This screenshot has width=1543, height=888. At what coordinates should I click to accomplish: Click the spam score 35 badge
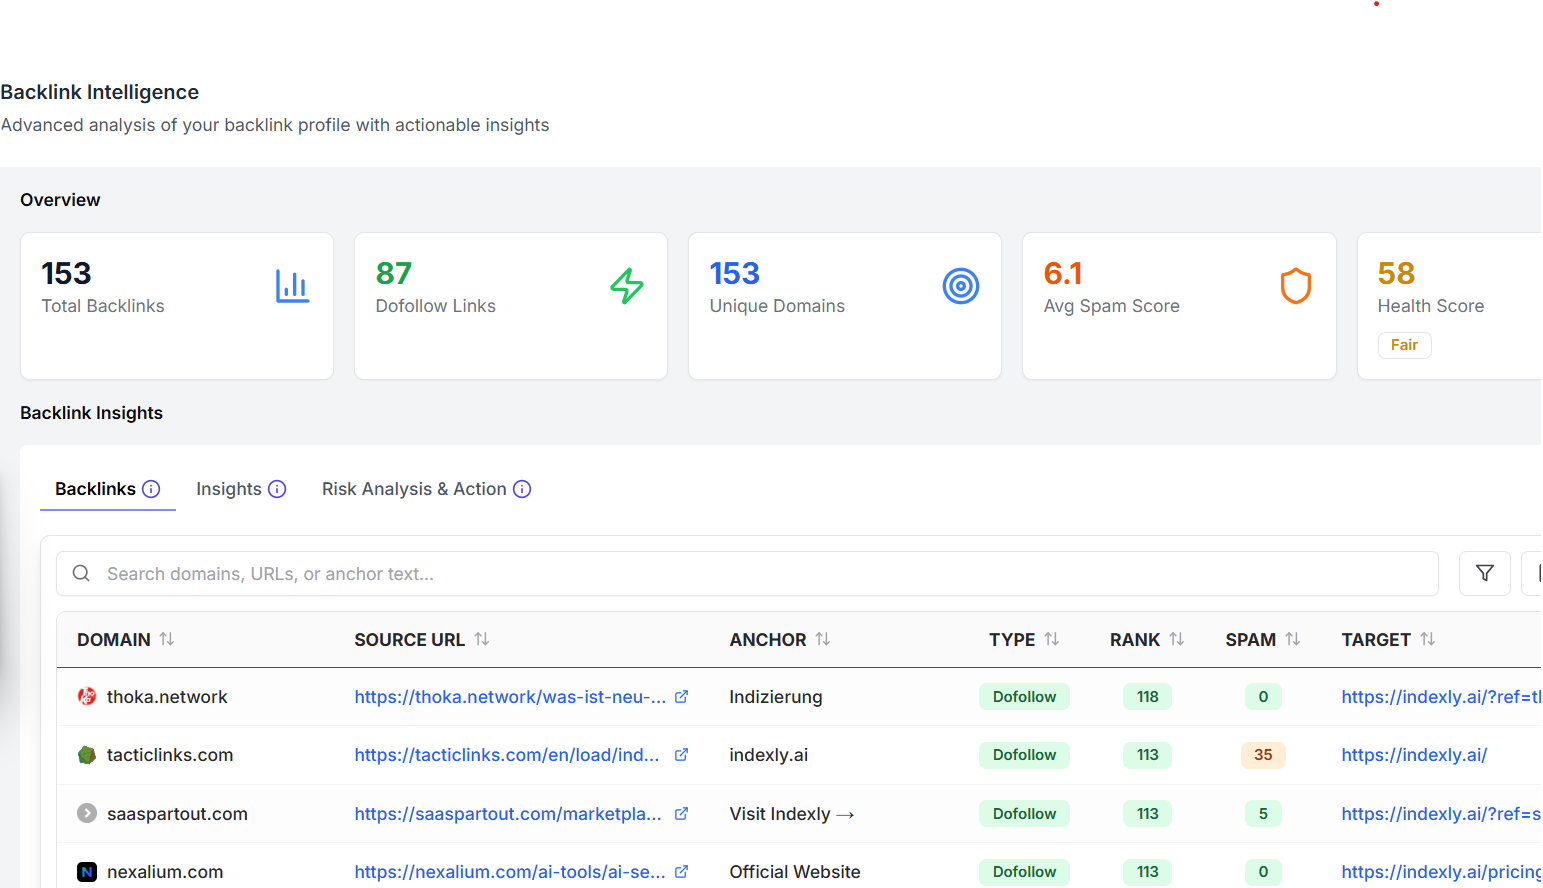click(1263, 755)
